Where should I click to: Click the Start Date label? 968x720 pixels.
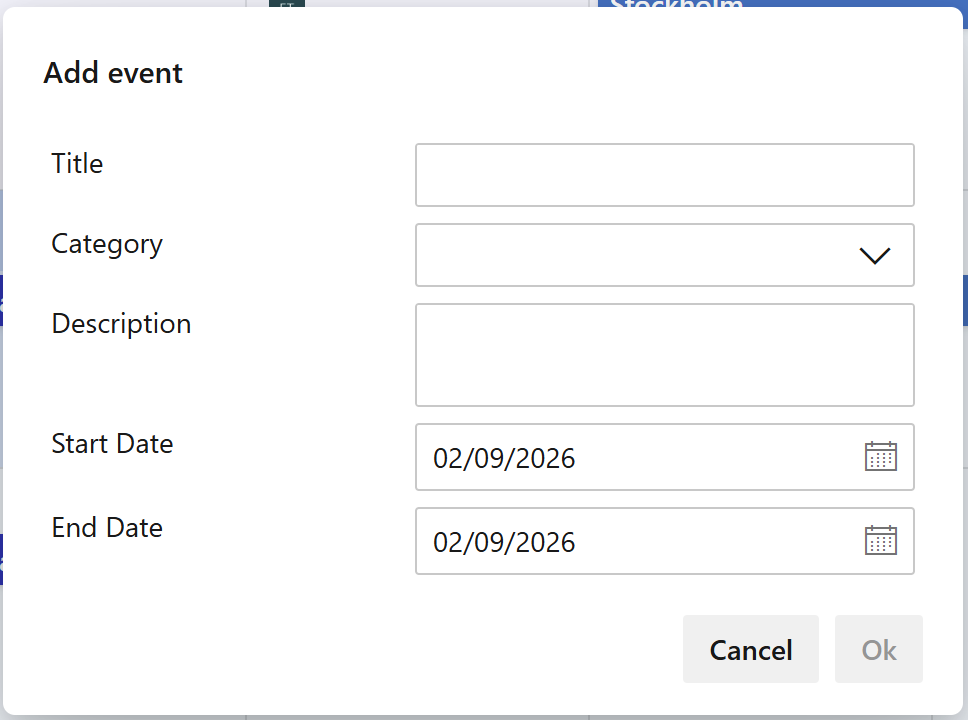[112, 443]
